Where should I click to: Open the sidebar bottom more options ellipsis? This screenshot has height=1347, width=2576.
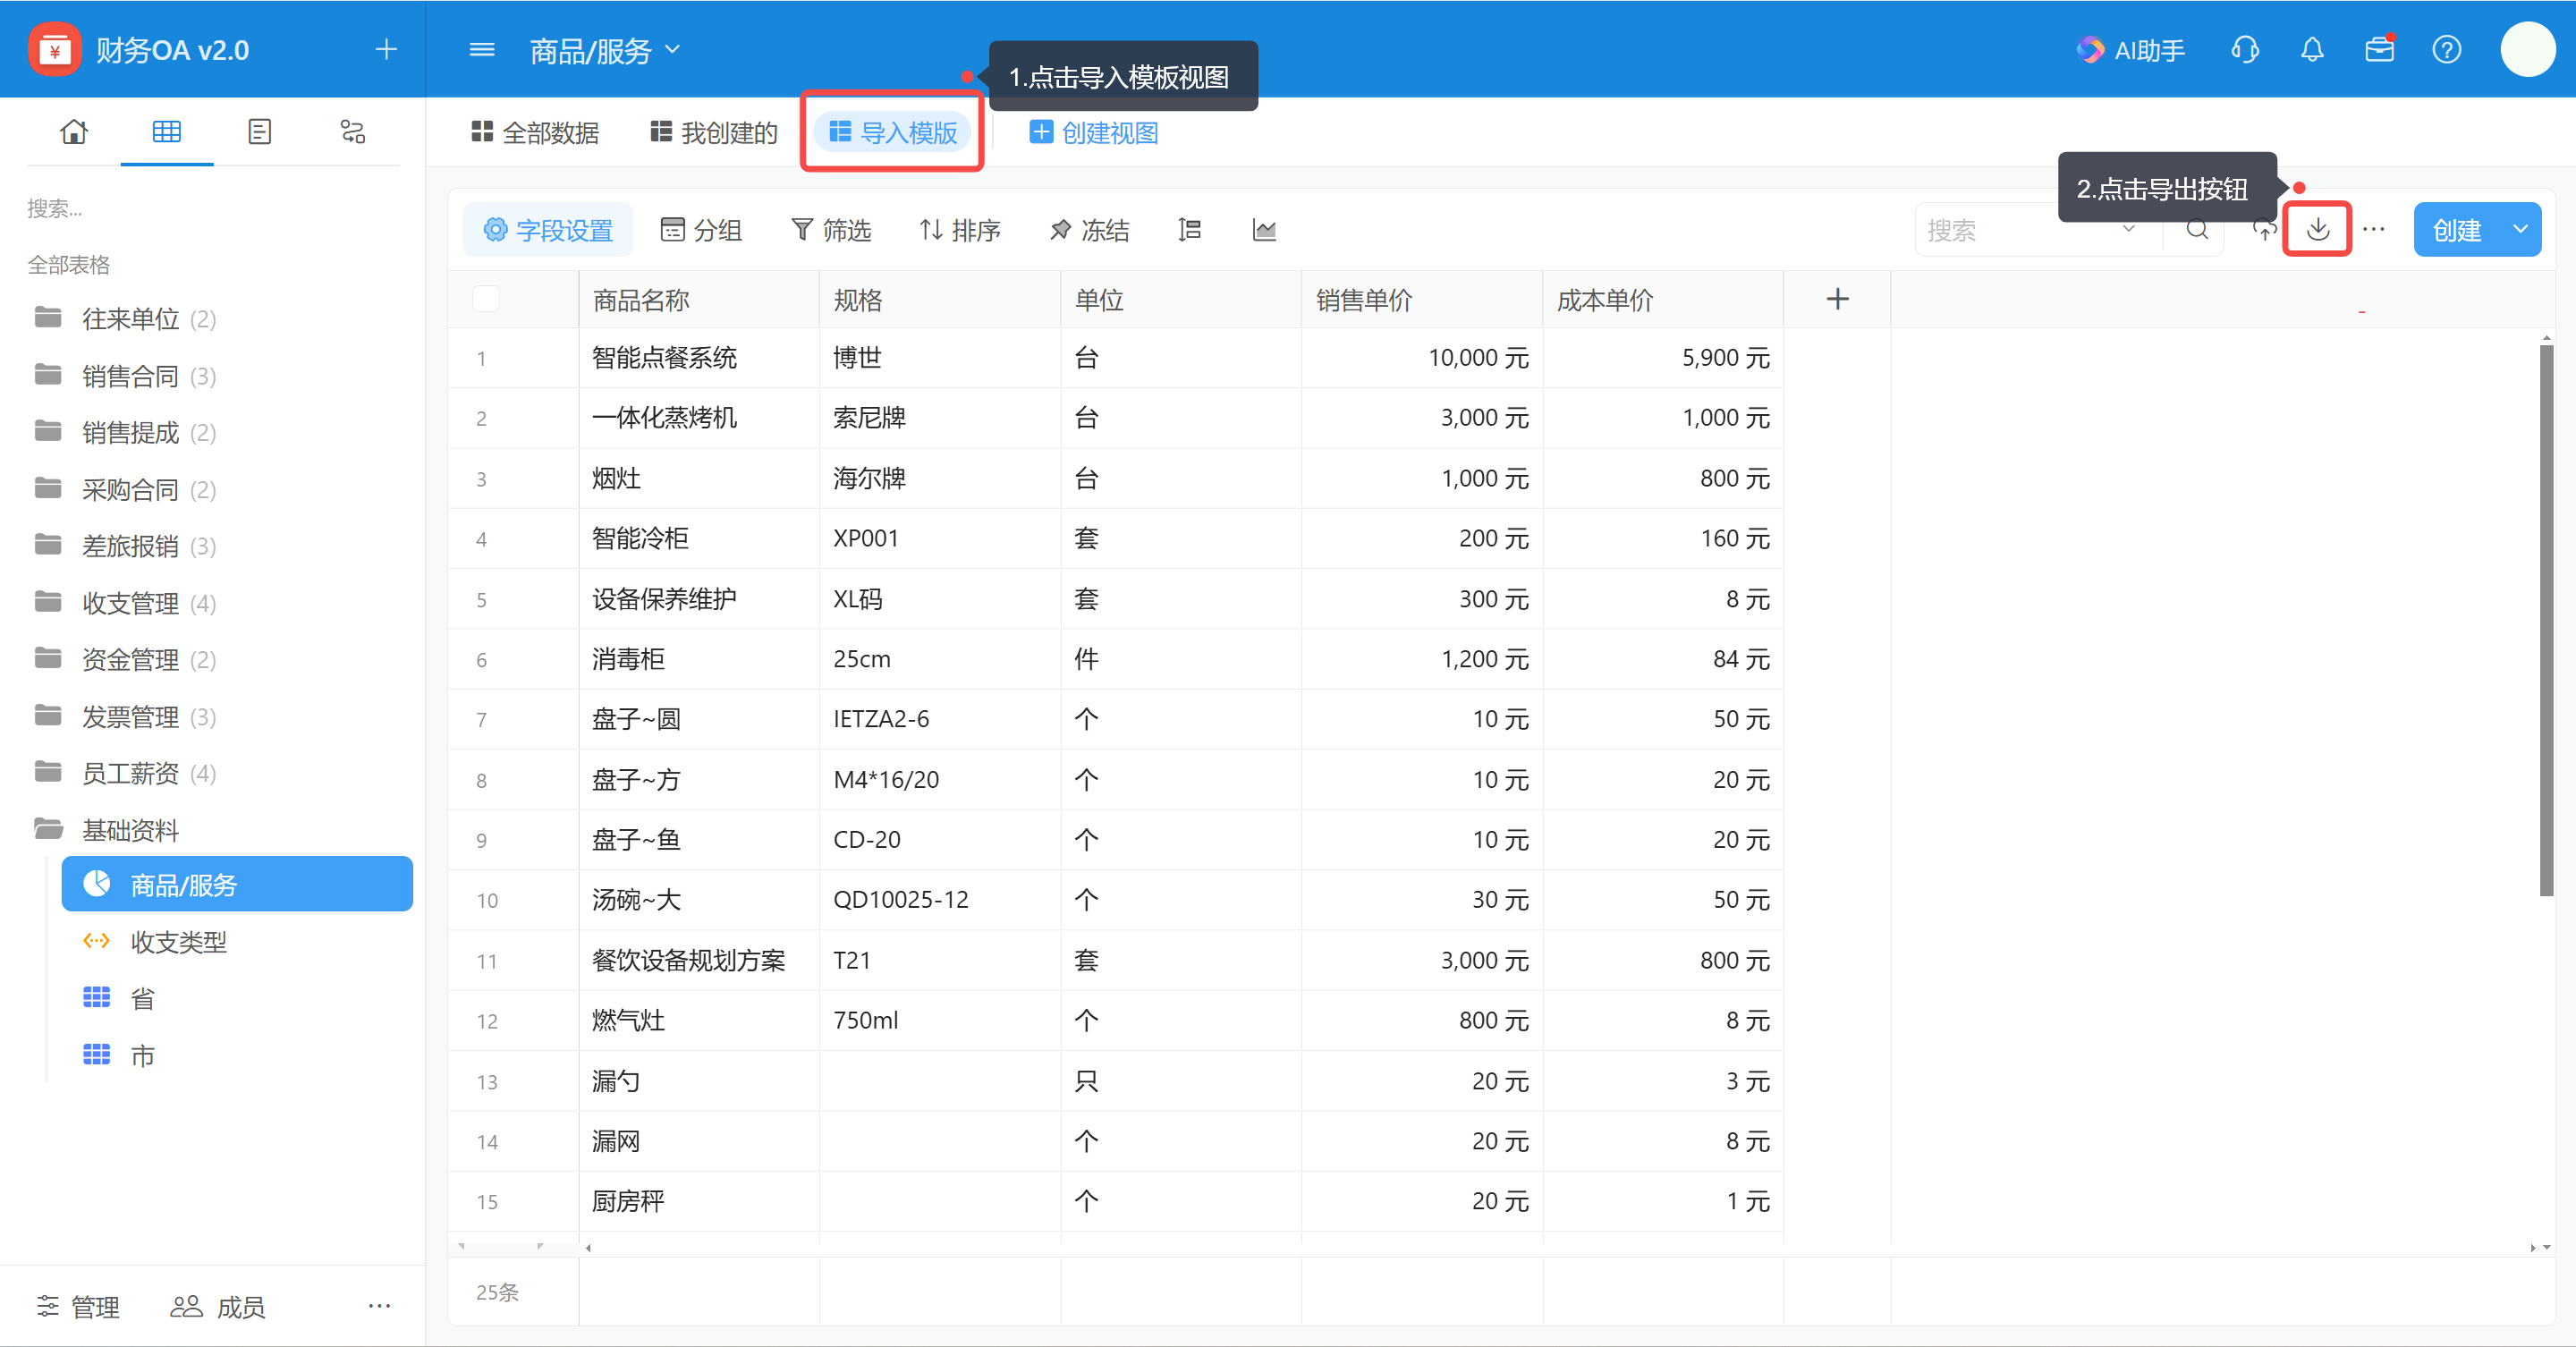tap(379, 1305)
